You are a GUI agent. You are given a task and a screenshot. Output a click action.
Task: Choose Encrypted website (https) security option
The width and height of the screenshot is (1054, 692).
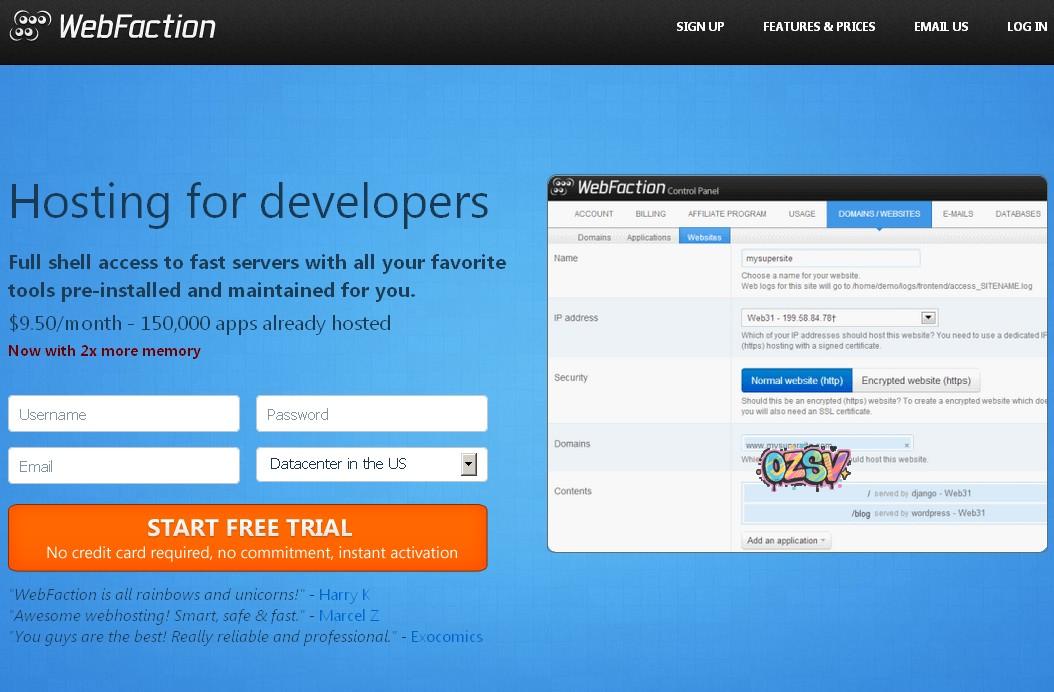click(916, 381)
